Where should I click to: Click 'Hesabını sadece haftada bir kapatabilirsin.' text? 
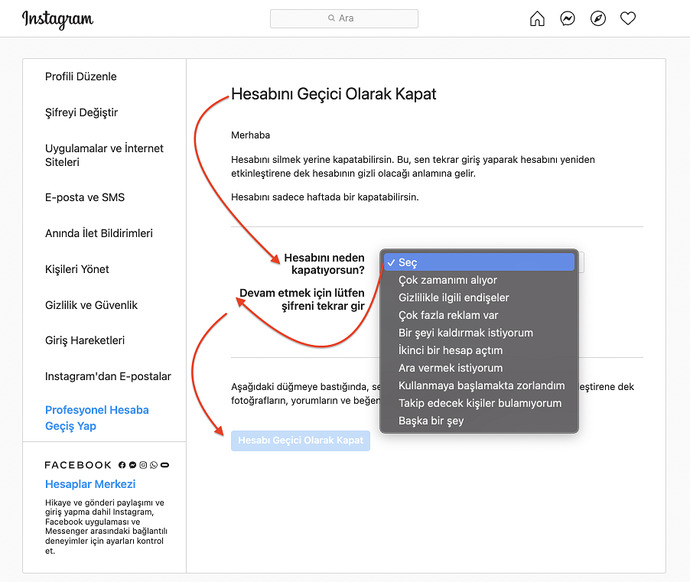point(325,197)
